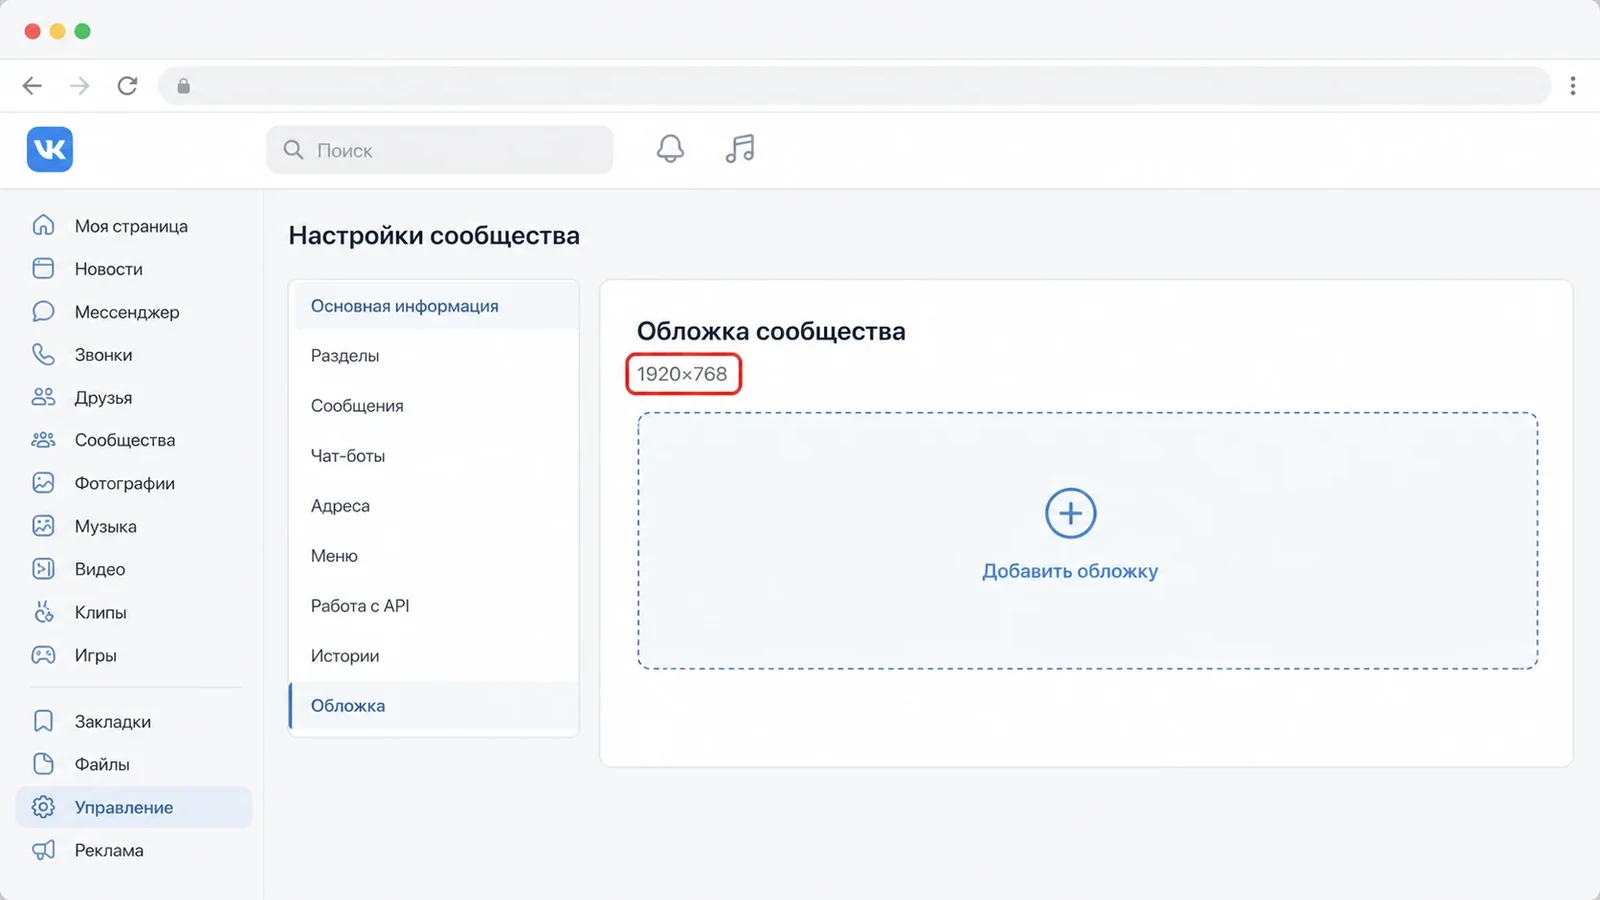Click the address bar lock icon
The width and height of the screenshot is (1600, 900).
point(183,86)
